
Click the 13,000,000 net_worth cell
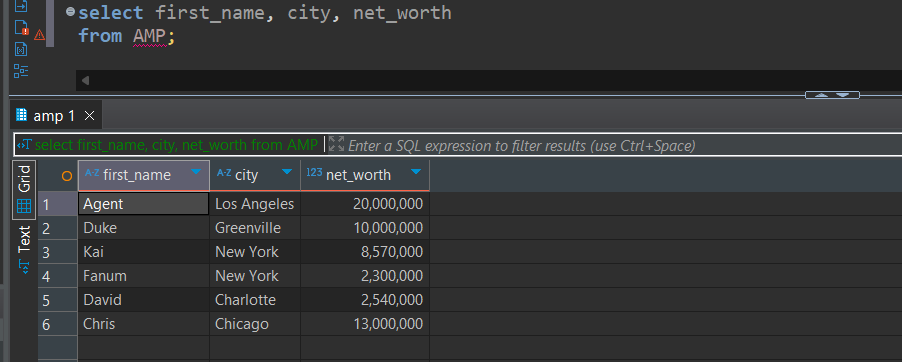(365, 324)
